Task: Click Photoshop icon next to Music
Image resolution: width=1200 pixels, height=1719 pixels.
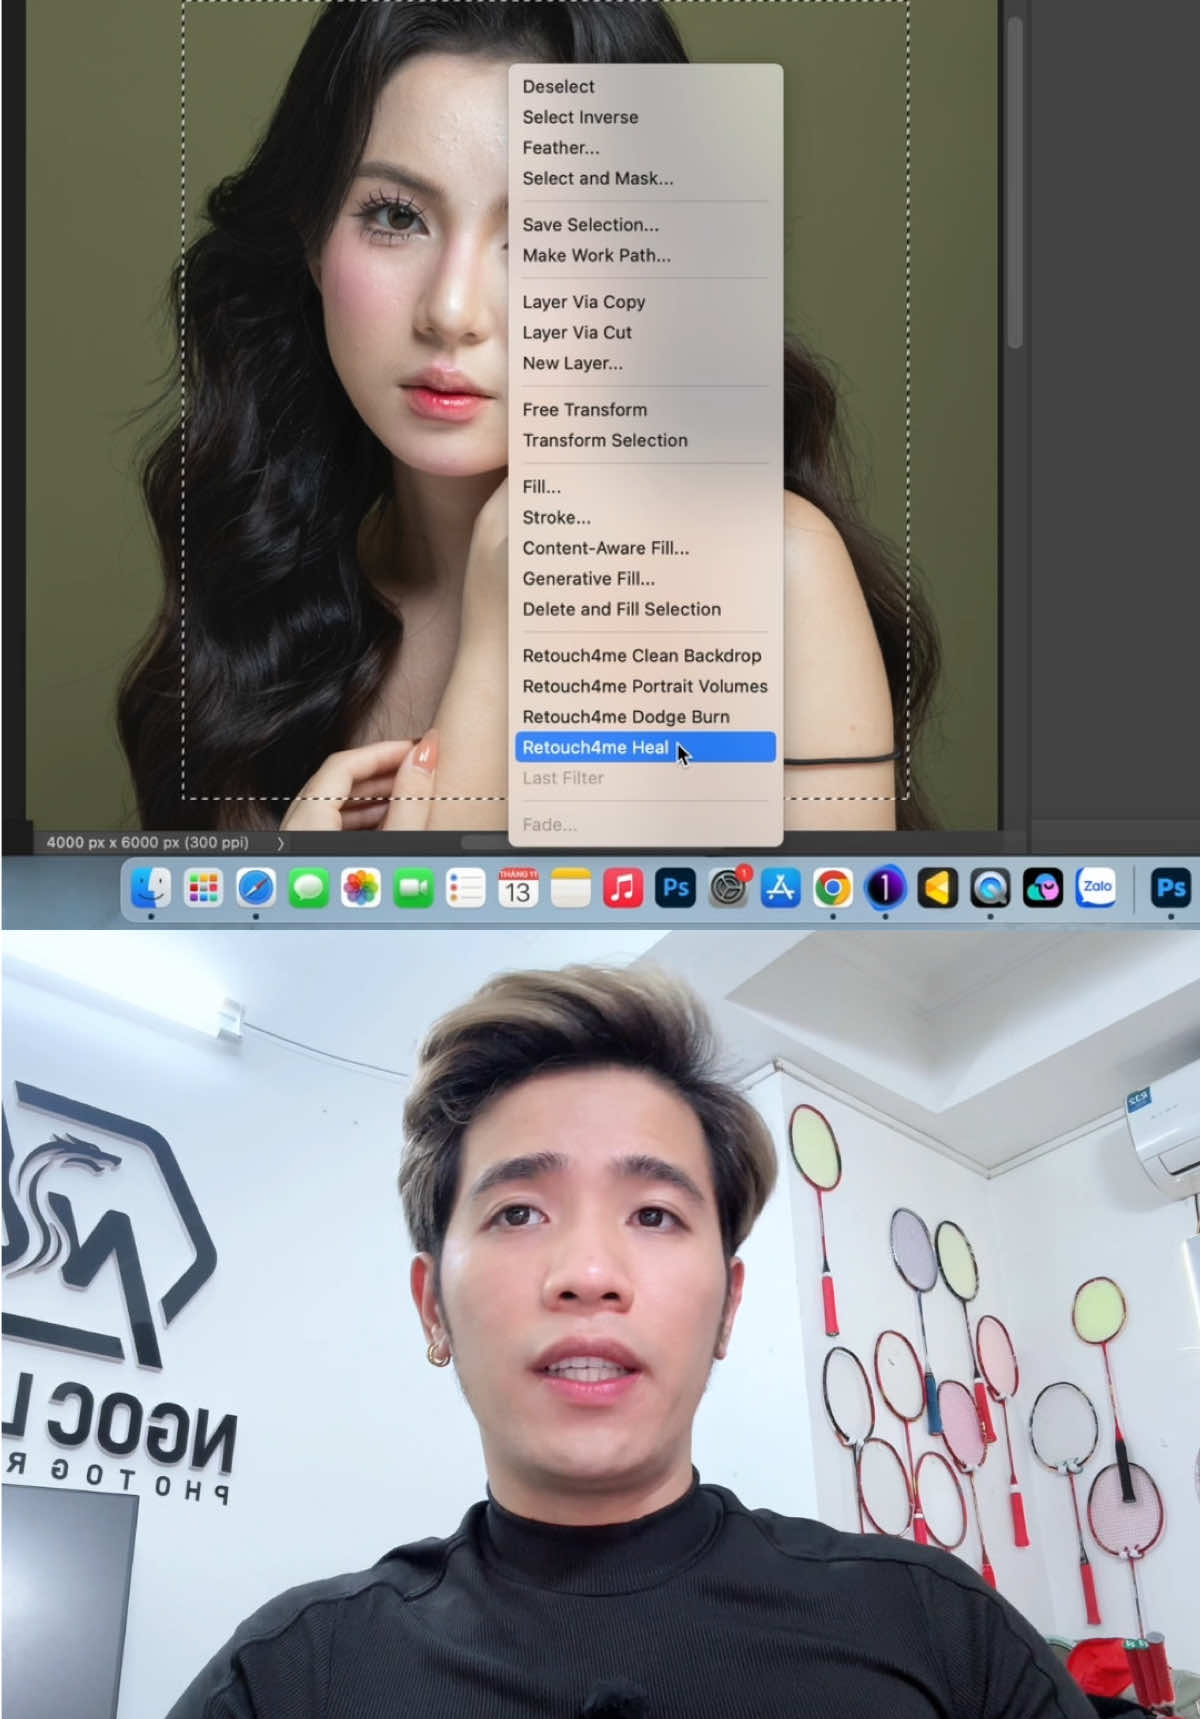Action: (x=676, y=888)
